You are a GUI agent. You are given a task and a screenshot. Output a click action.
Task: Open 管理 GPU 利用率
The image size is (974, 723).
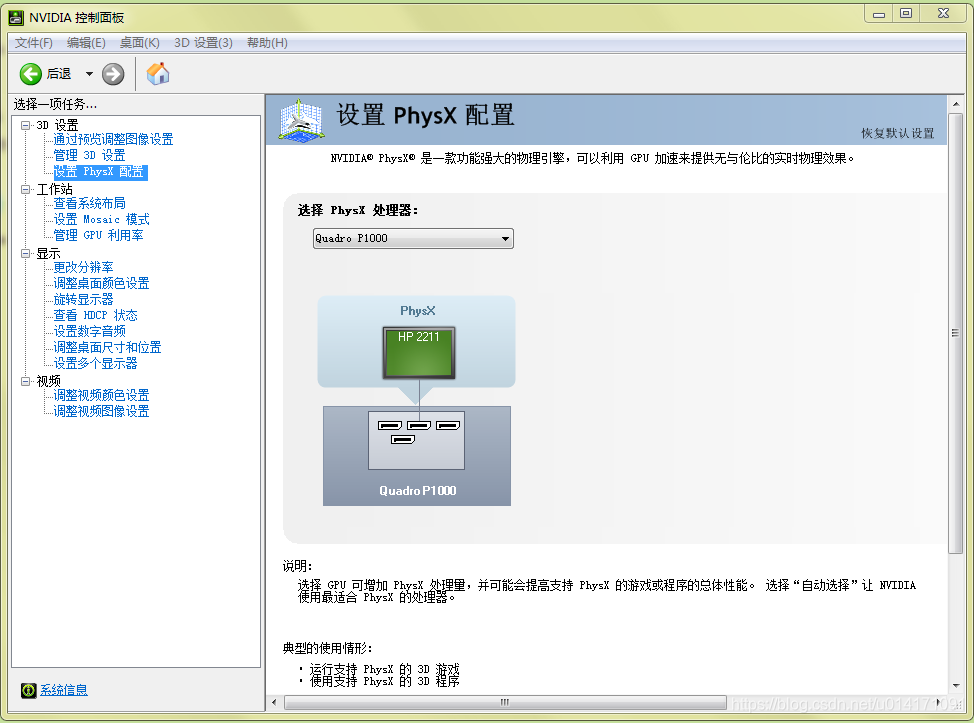click(x=98, y=235)
